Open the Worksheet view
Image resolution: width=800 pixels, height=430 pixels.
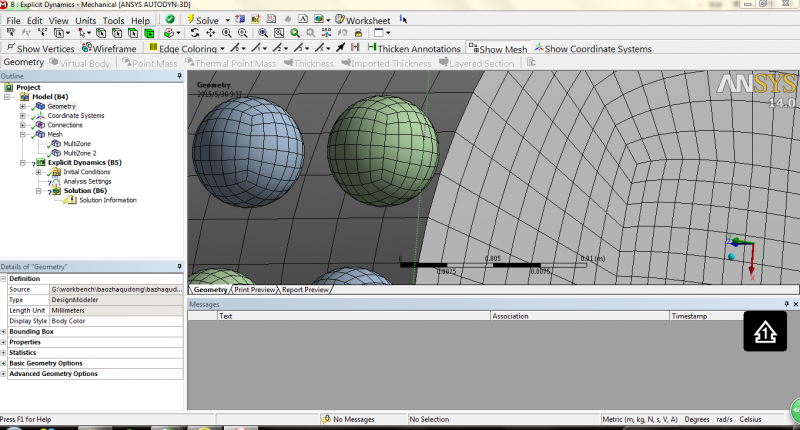coord(362,19)
